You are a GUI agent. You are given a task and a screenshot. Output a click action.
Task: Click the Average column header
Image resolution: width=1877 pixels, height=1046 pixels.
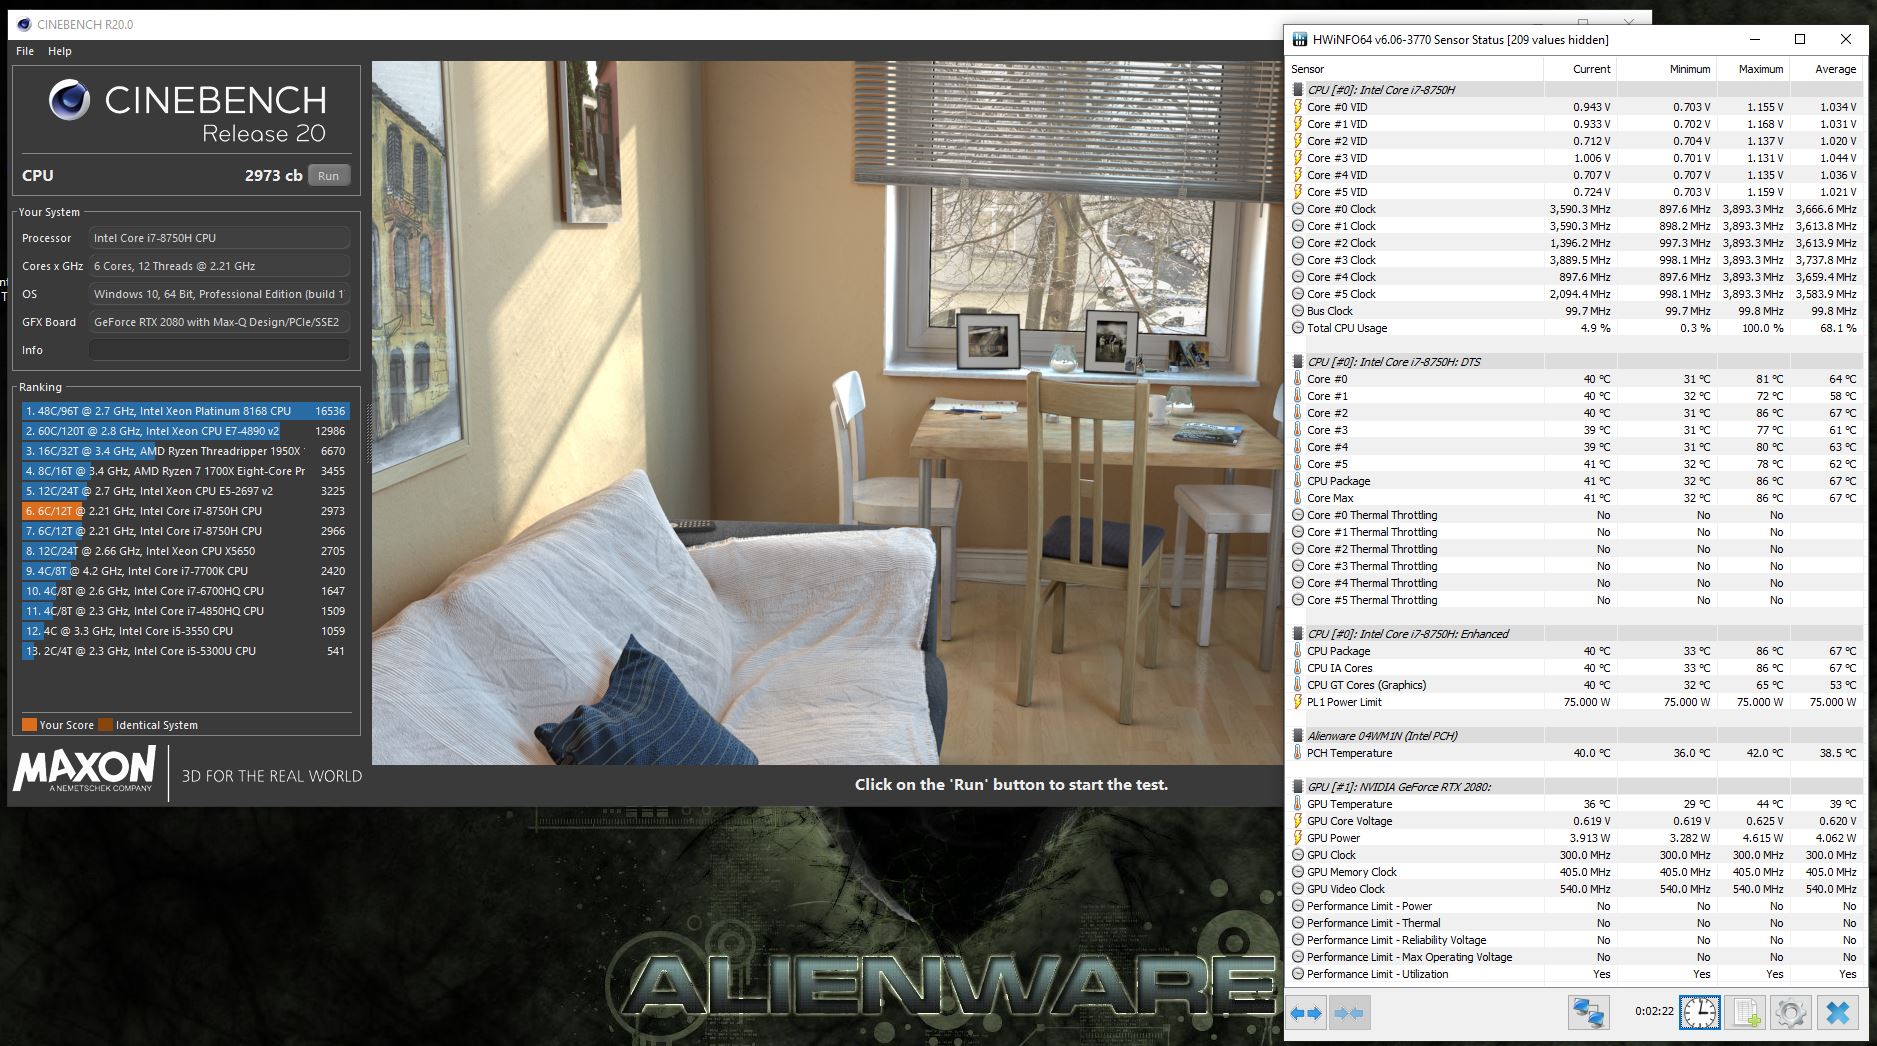(x=1826, y=69)
